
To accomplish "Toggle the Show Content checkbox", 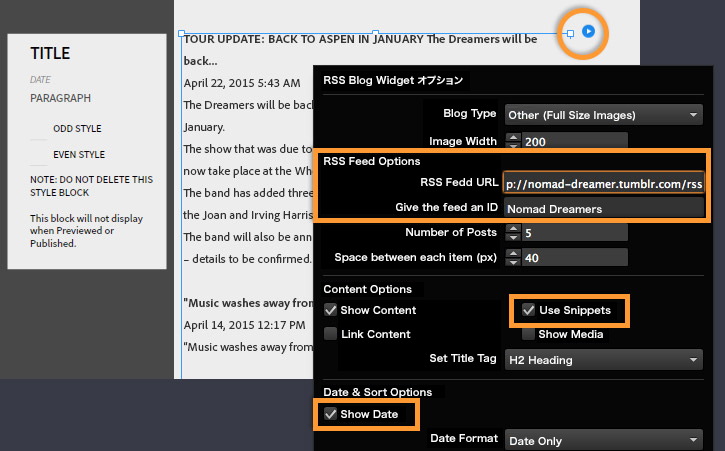I will tap(330, 309).
